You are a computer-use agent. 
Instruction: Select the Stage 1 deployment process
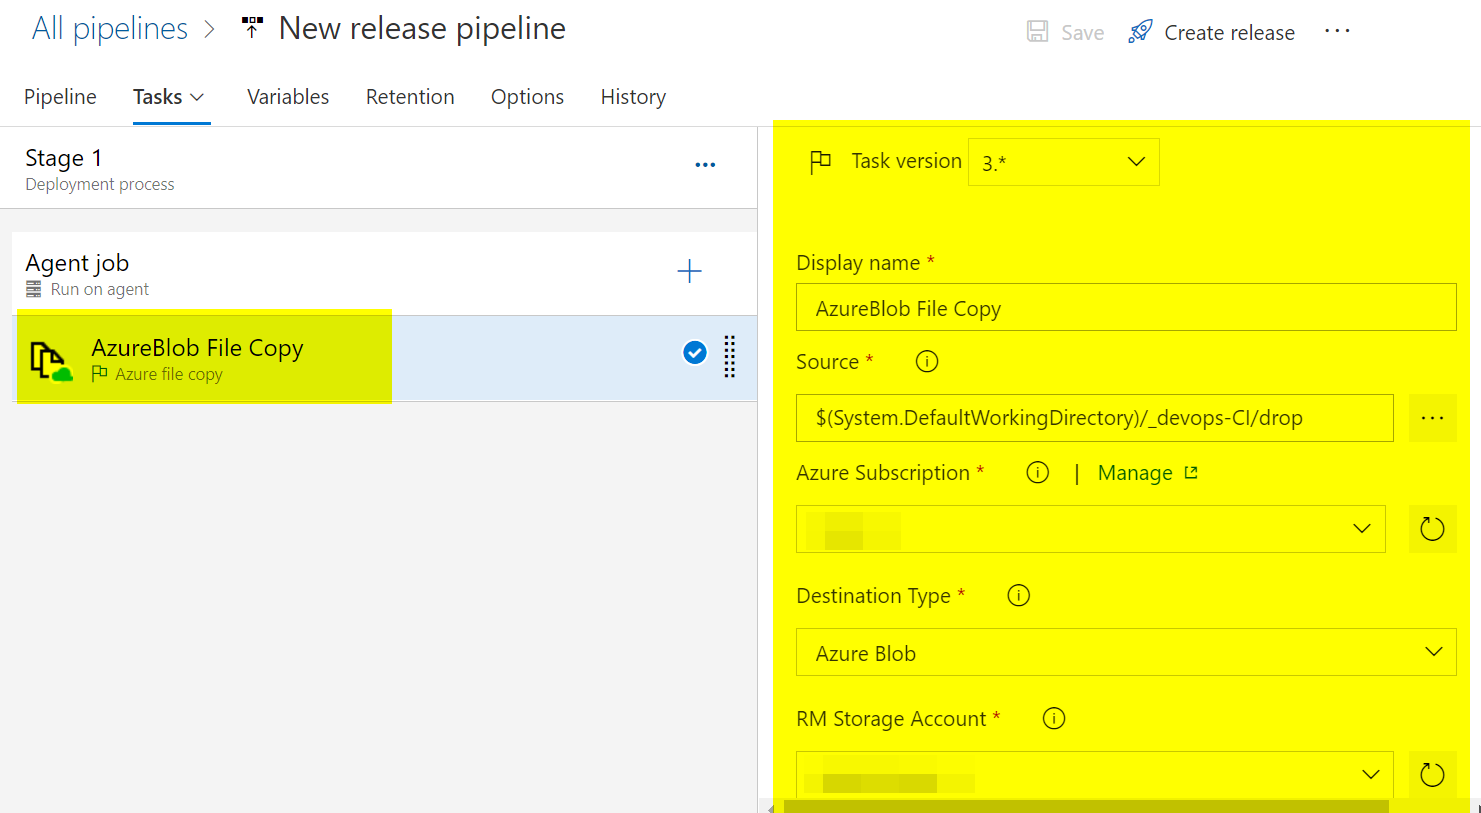click(x=378, y=168)
